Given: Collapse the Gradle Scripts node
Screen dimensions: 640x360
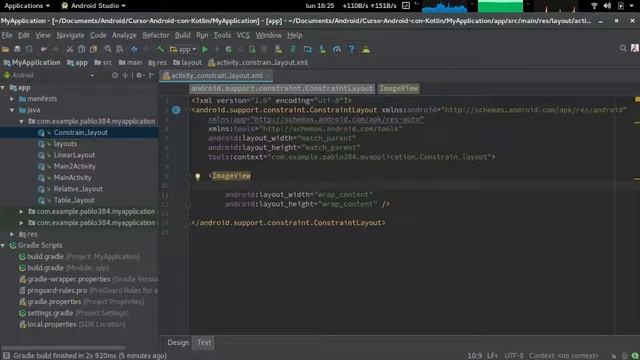Looking at the screenshot, I should point(3,245).
